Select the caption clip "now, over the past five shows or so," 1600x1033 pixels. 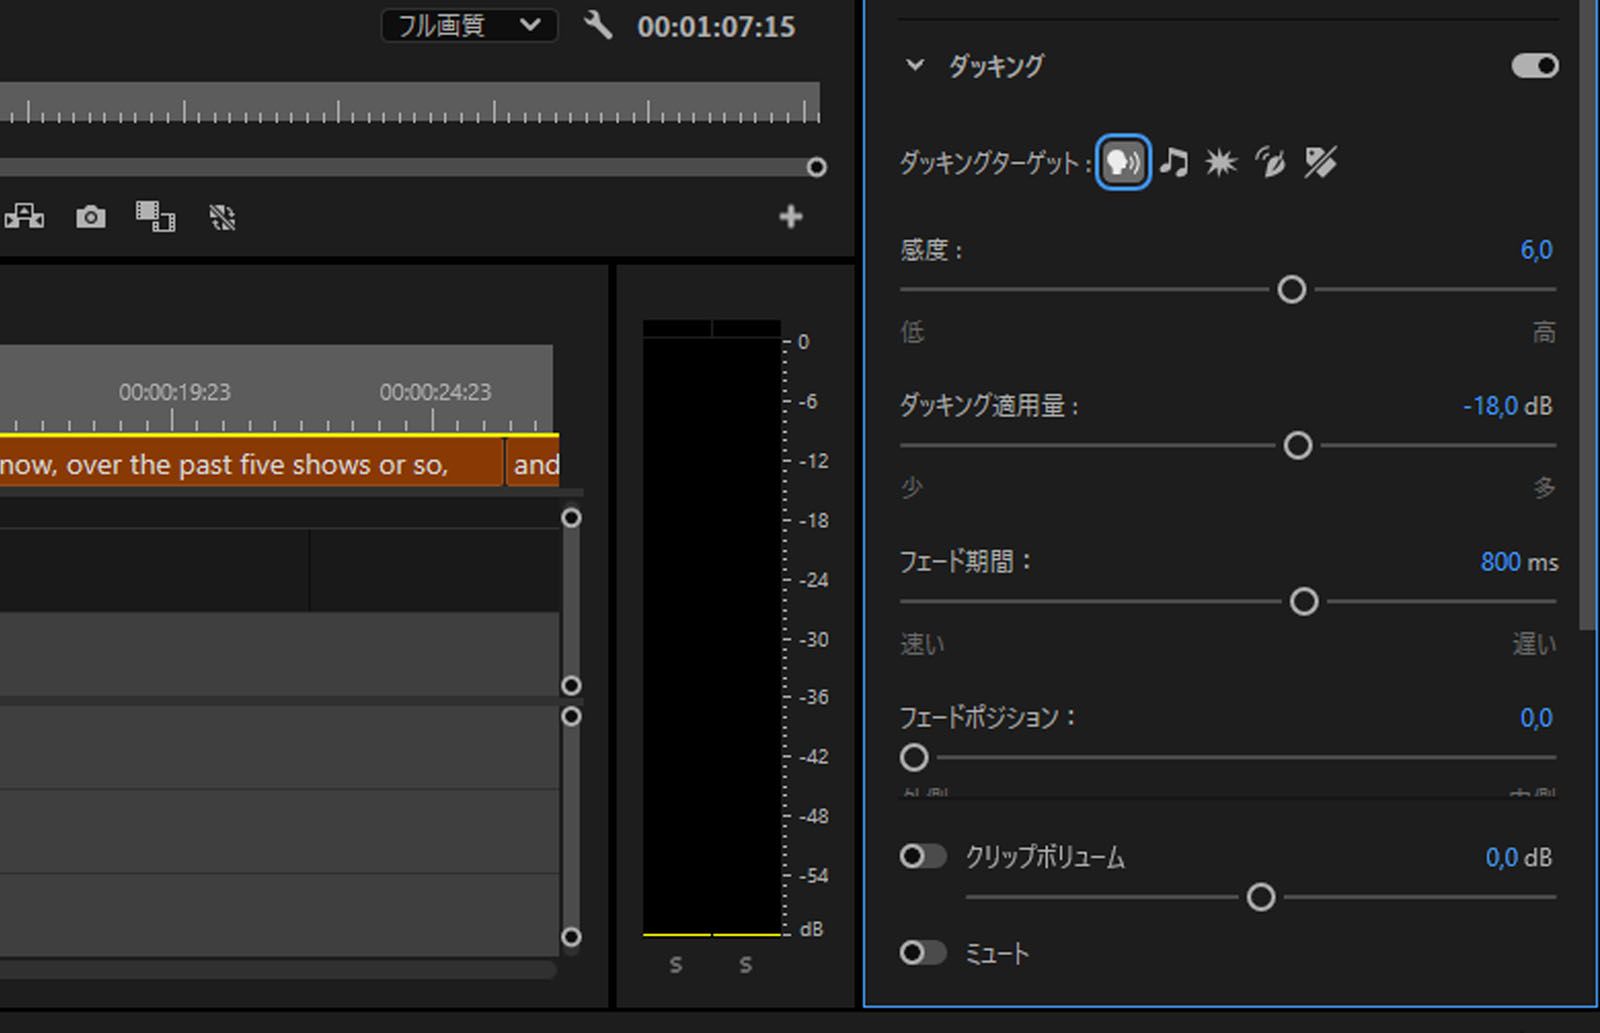[250, 465]
